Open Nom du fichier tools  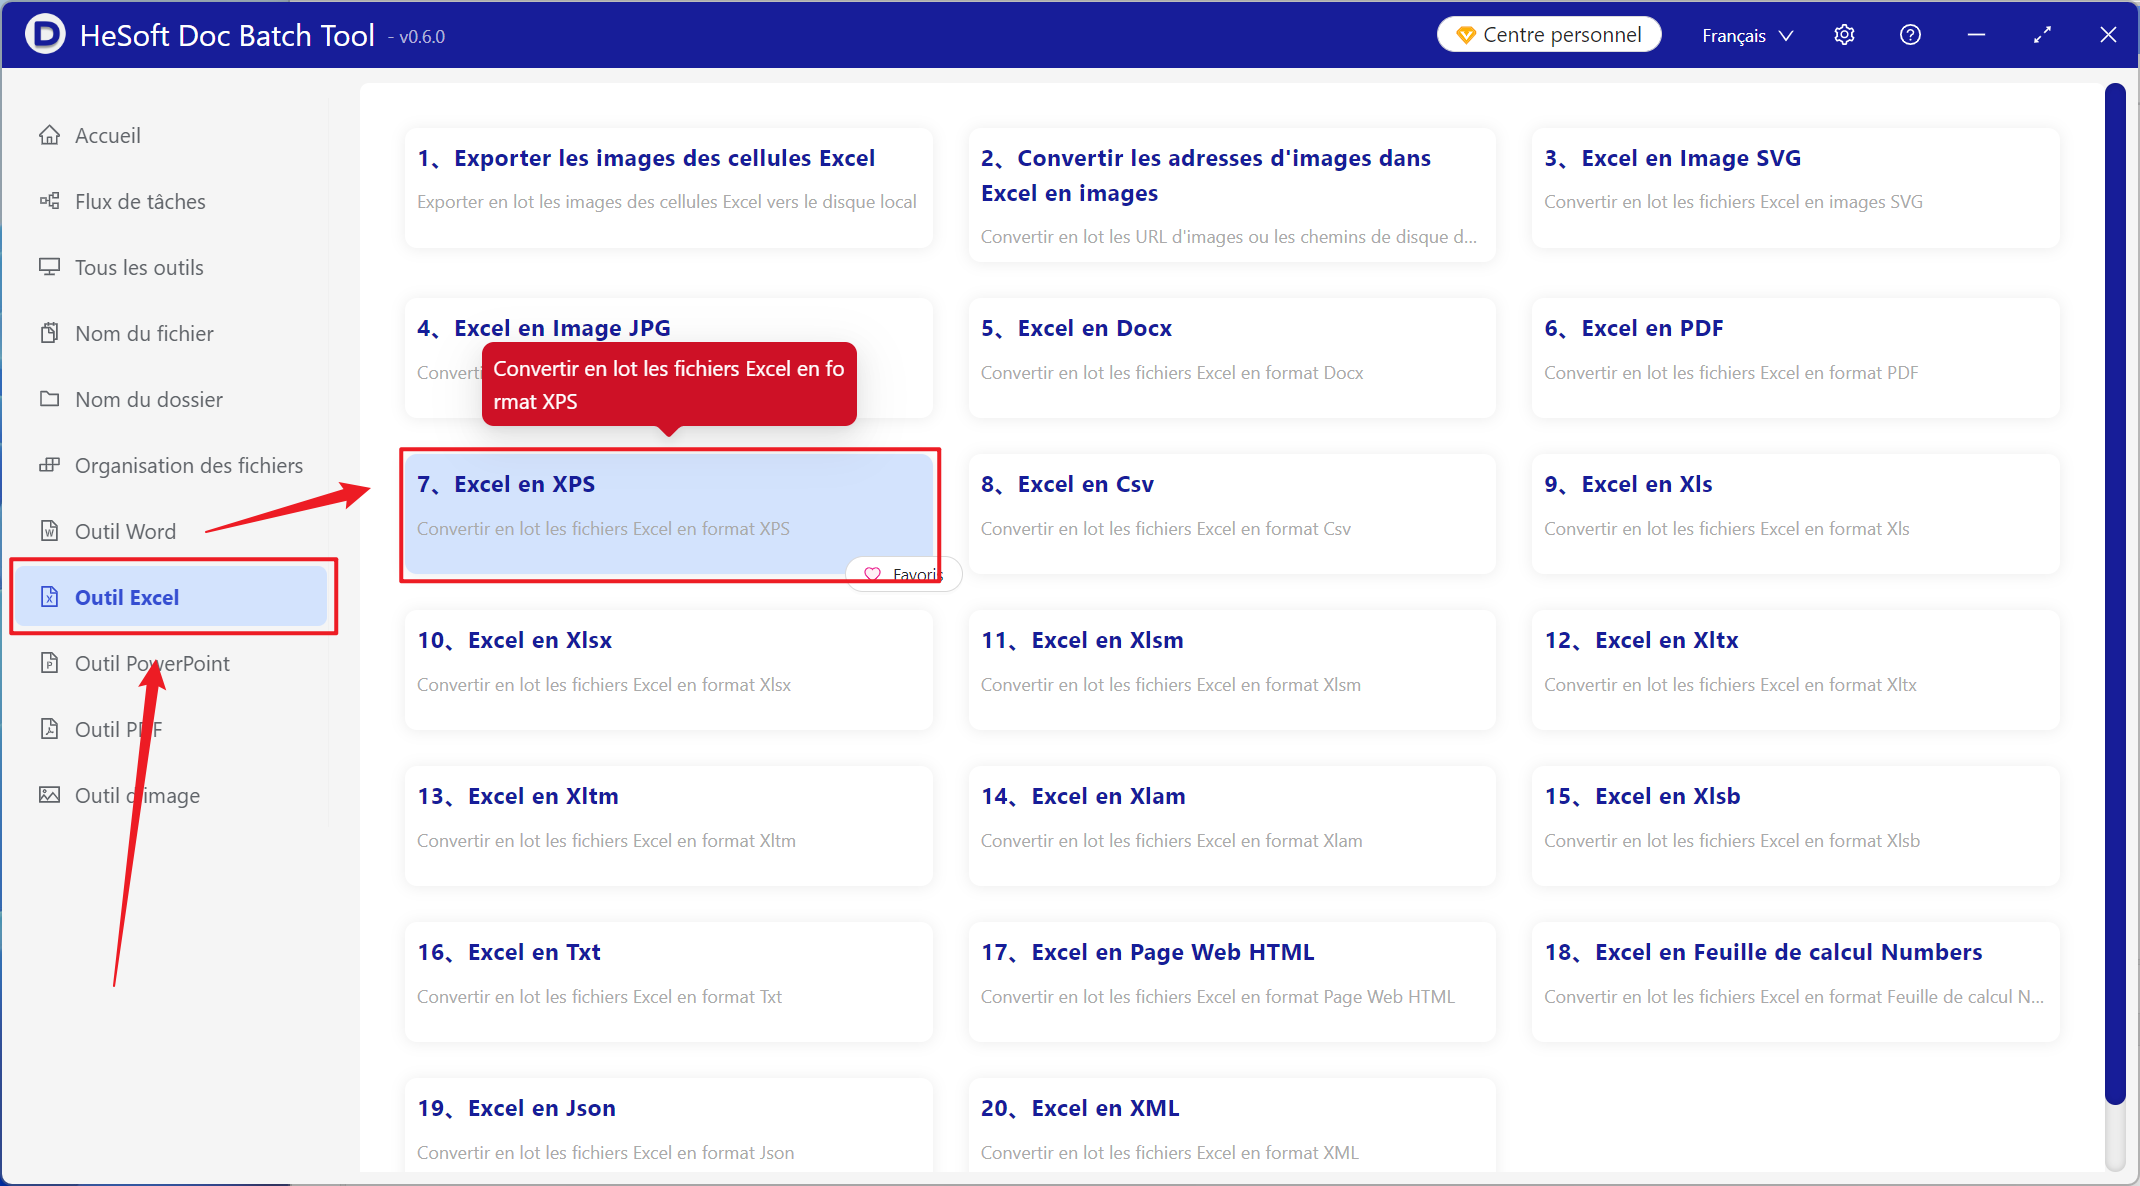172,333
